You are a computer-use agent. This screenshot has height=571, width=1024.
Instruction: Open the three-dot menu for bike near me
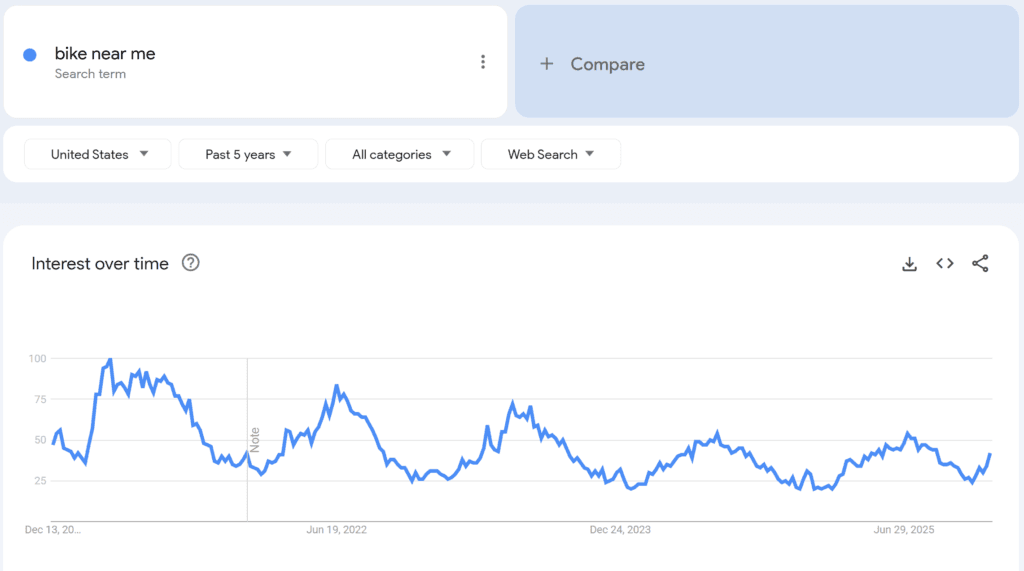[483, 62]
